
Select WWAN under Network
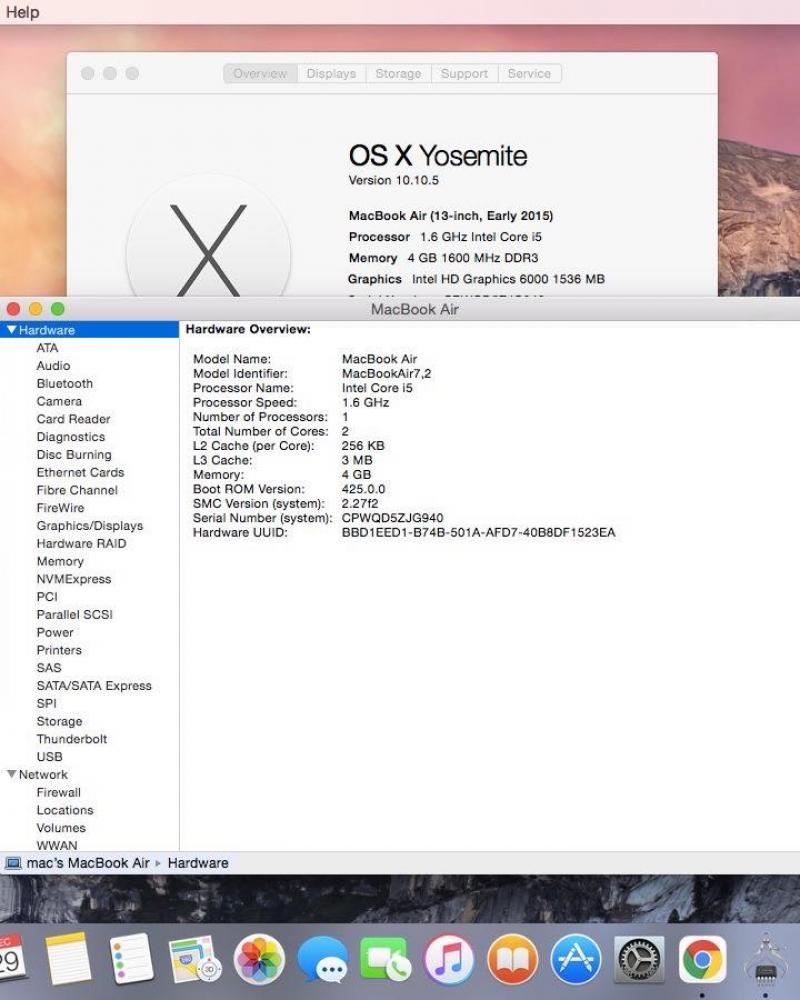tap(57, 845)
